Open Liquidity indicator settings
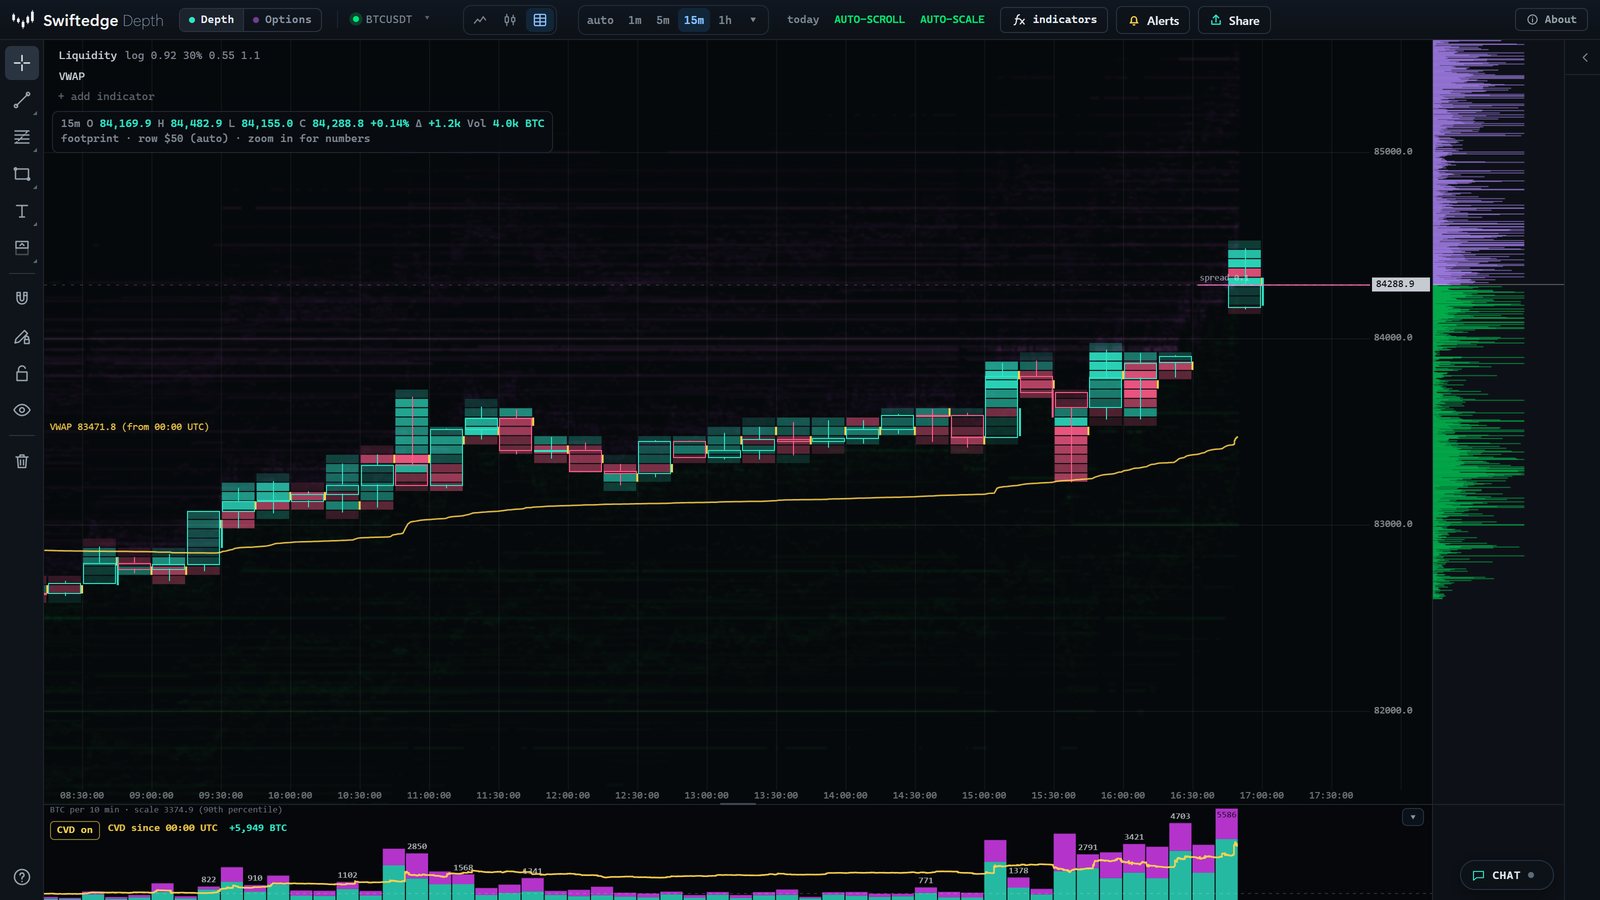Screen dimensions: 1600x900 [x=87, y=56]
